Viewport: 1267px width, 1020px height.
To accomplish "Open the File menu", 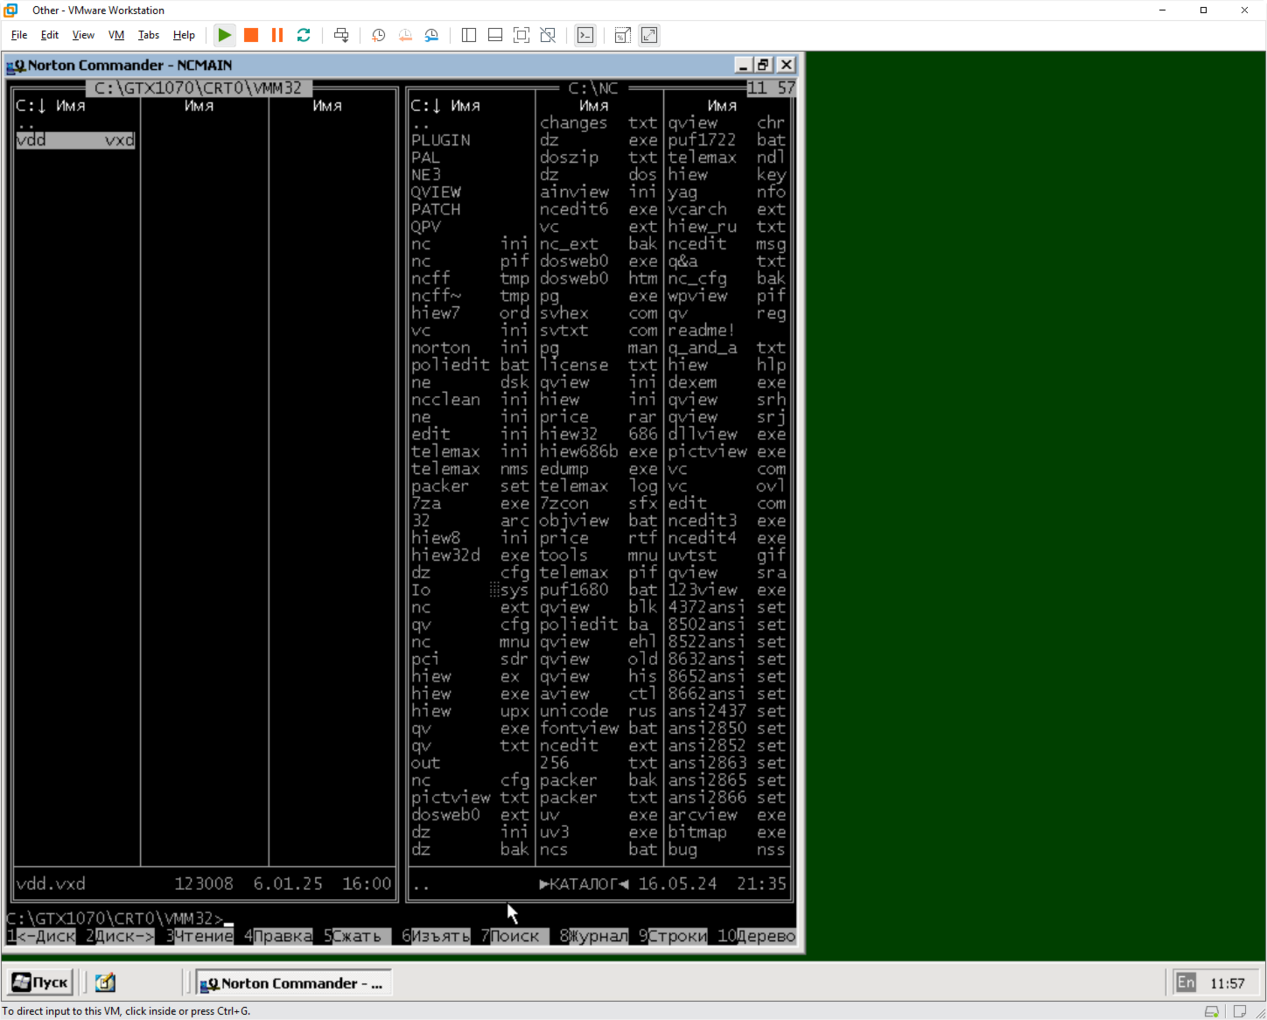I will coord(19,35).
